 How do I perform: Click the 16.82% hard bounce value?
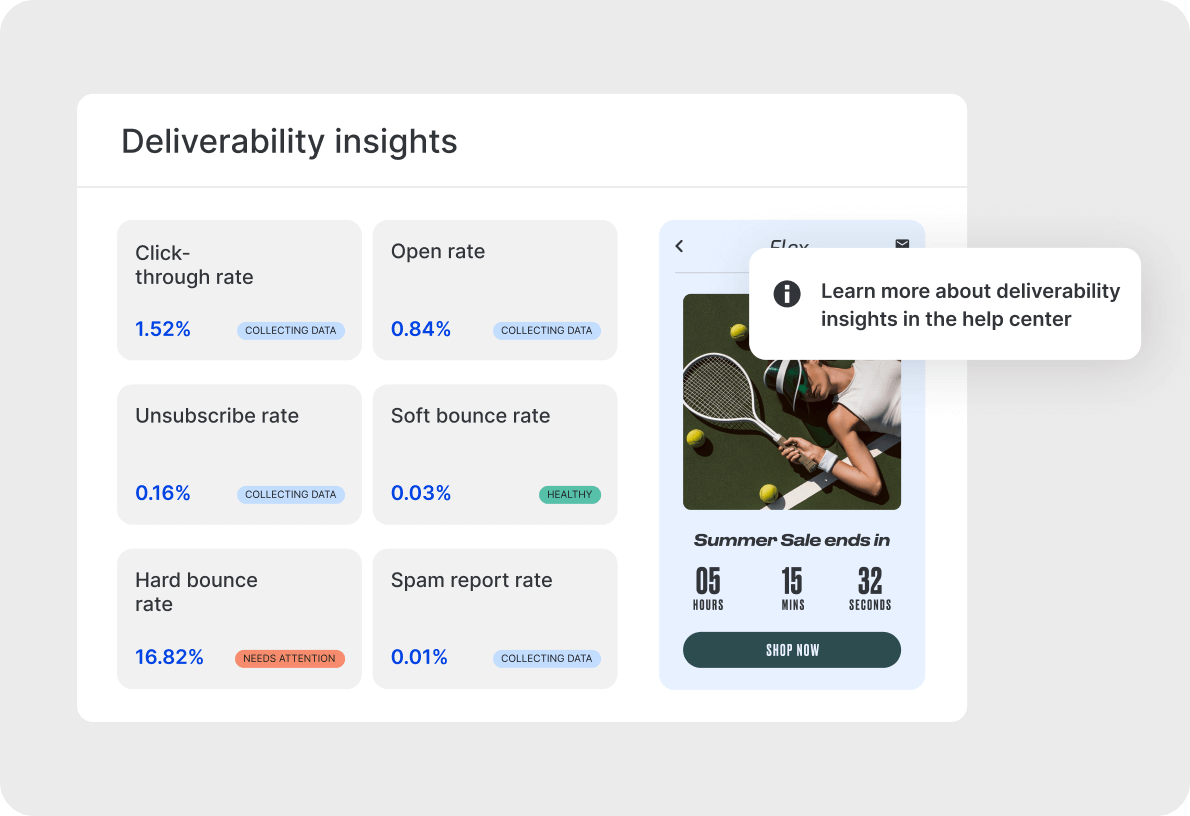click(169, 657)
